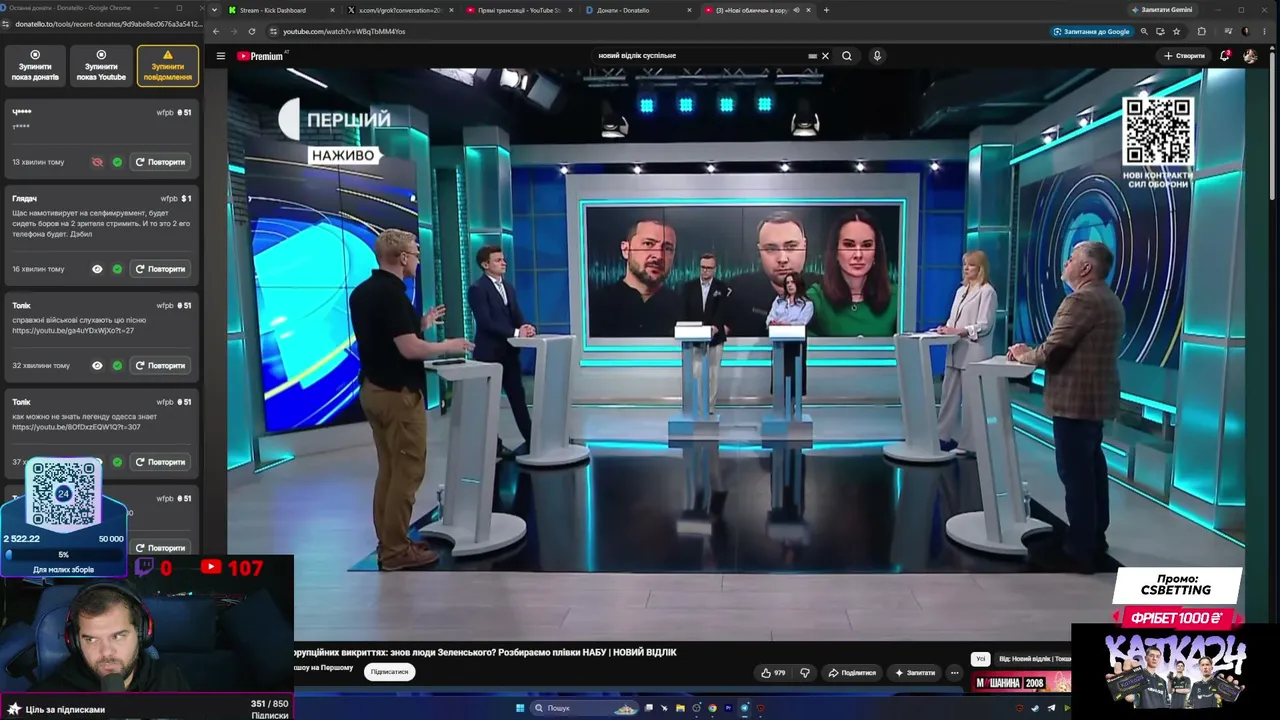Share the video via 'Поділитися'
Image resolution: width=1280 pixels, height=720 pixels.
pos(852,673)
